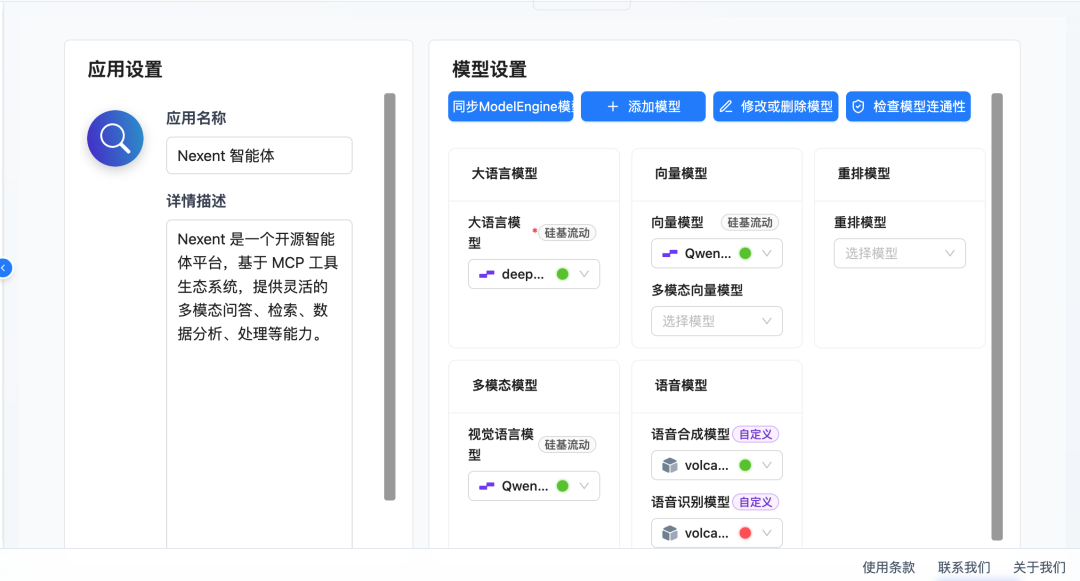Open the 语音识别模型 volca dropdown
The height and width of the screenshot is (581, 1080).
point(716,533)
